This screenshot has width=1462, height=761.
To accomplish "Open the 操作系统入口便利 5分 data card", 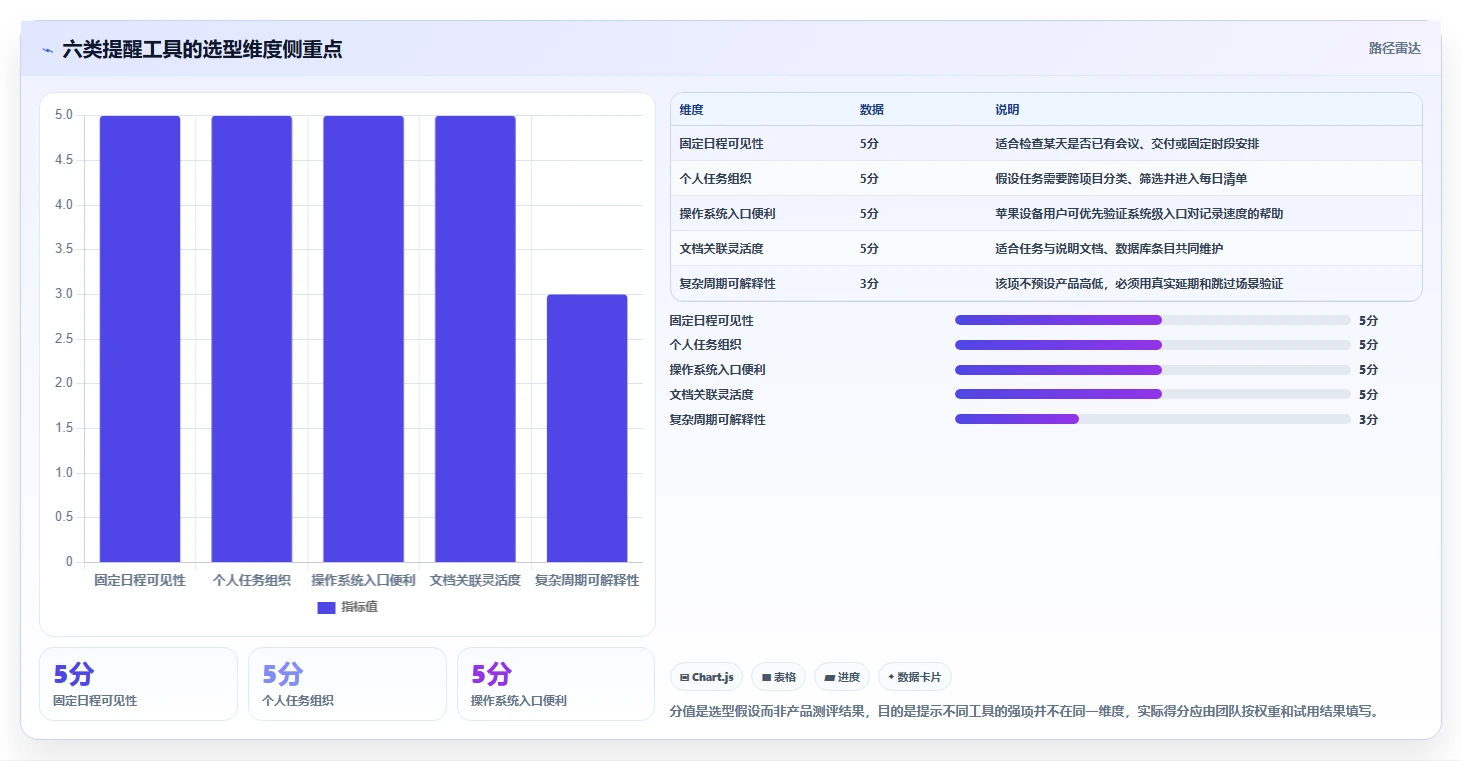I will pos(556,684).
